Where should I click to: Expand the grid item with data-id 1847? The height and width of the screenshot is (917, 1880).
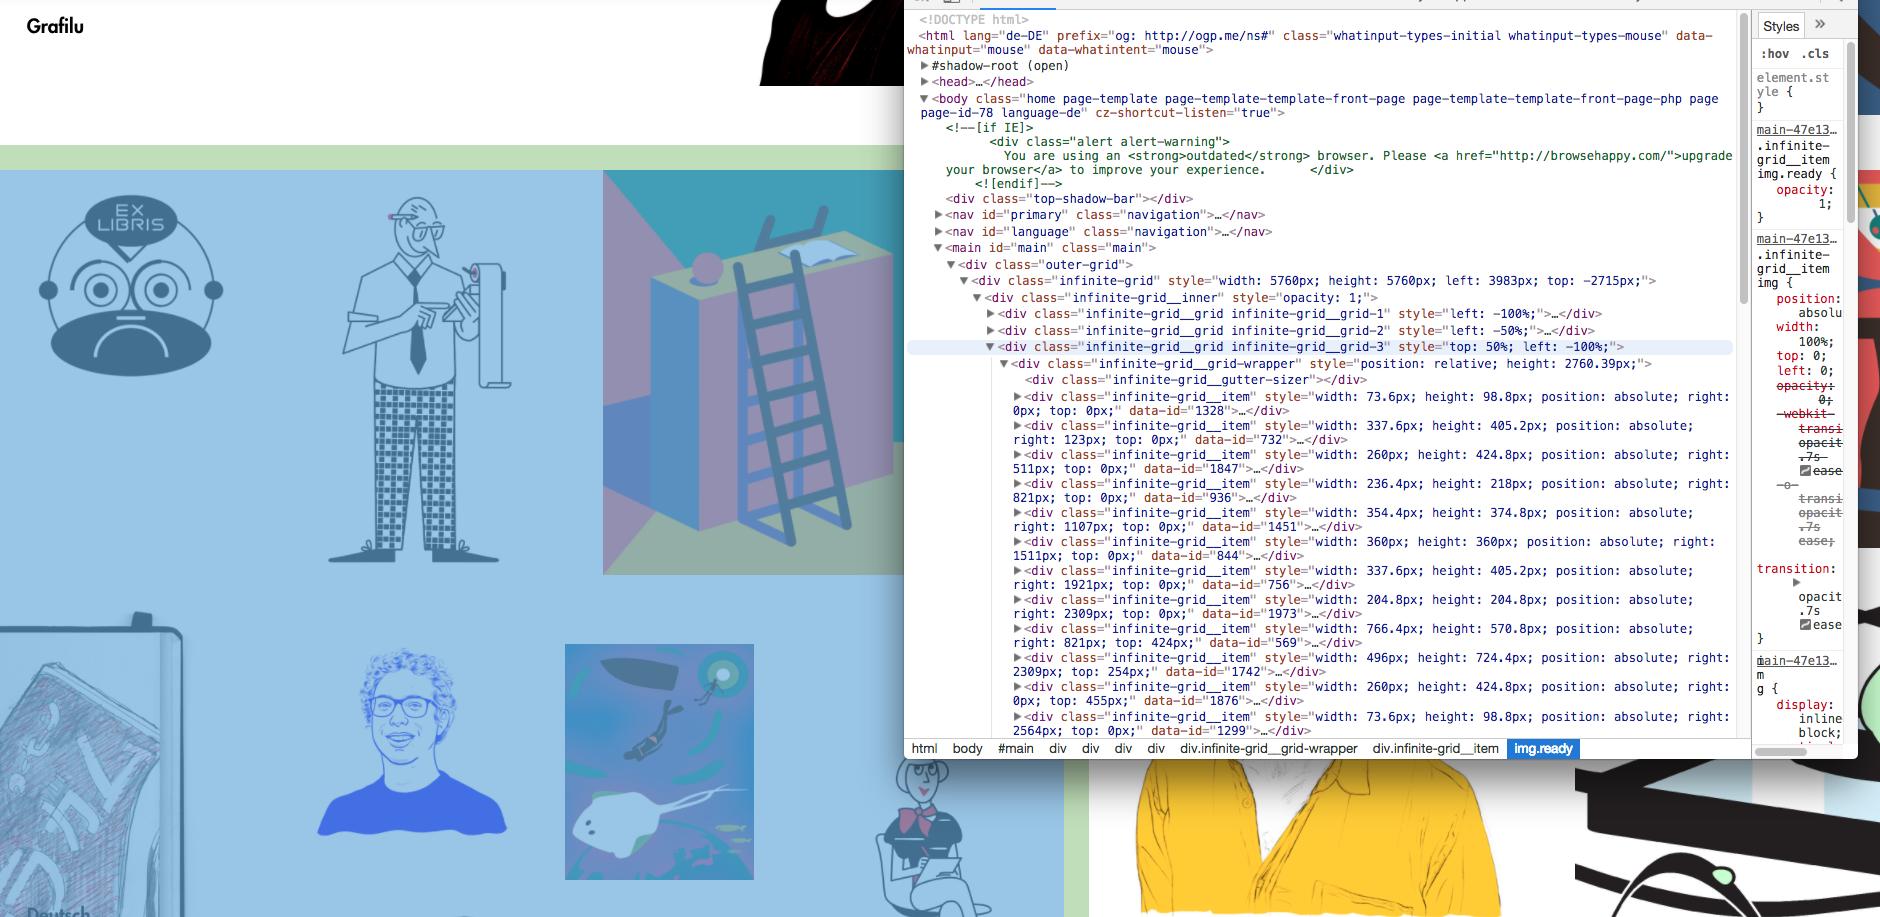pos(1018,455)
